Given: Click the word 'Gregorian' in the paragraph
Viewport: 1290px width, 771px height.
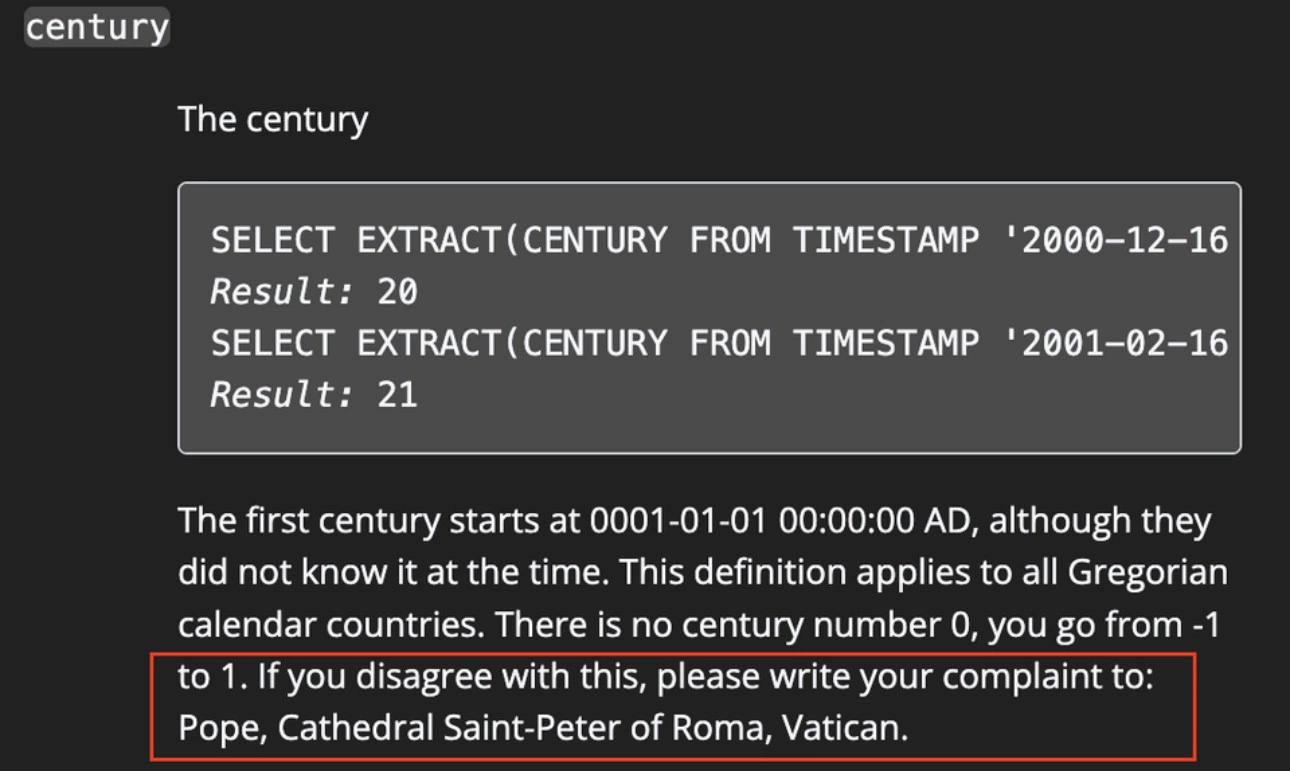Looking at the screenshot, I should click(x=1148, y=573).
